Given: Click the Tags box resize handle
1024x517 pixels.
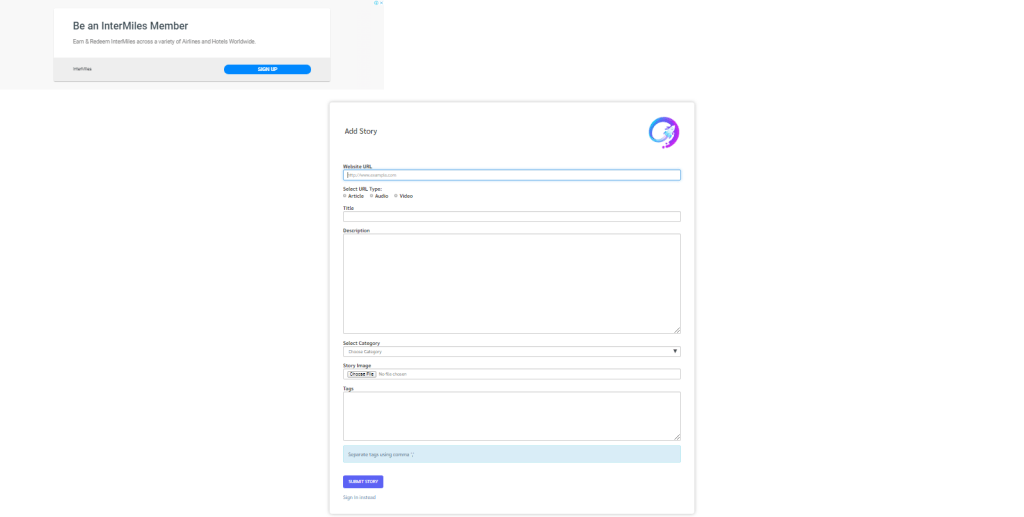Looking at the screenshot, I should click(677, 437).
